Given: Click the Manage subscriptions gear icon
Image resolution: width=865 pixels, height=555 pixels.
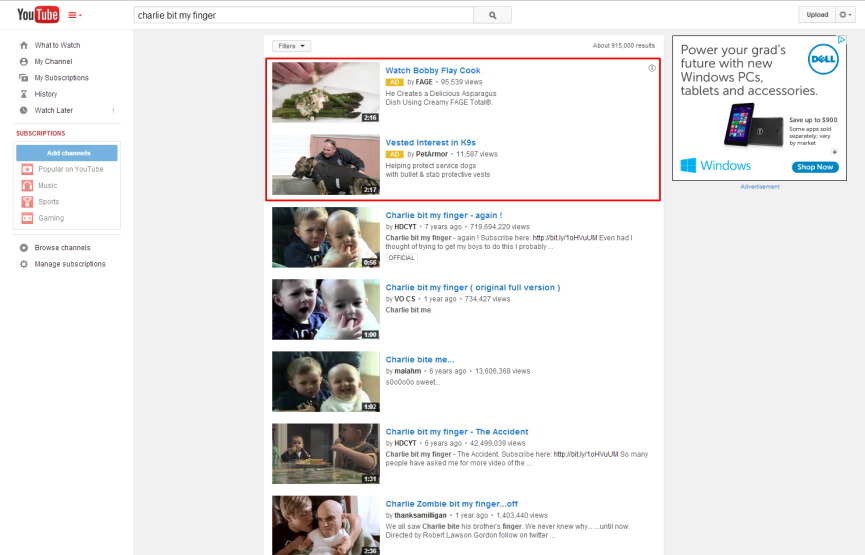Looking at the screenshot, I should [x=24, y=264].
